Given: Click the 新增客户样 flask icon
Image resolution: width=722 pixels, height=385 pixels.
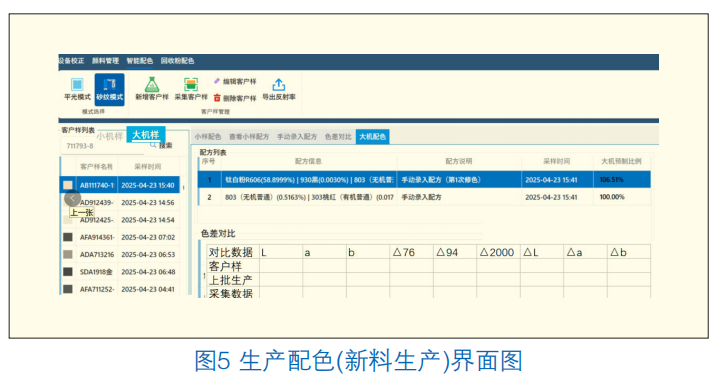Looking at the screenshot, I should [151, 85].
